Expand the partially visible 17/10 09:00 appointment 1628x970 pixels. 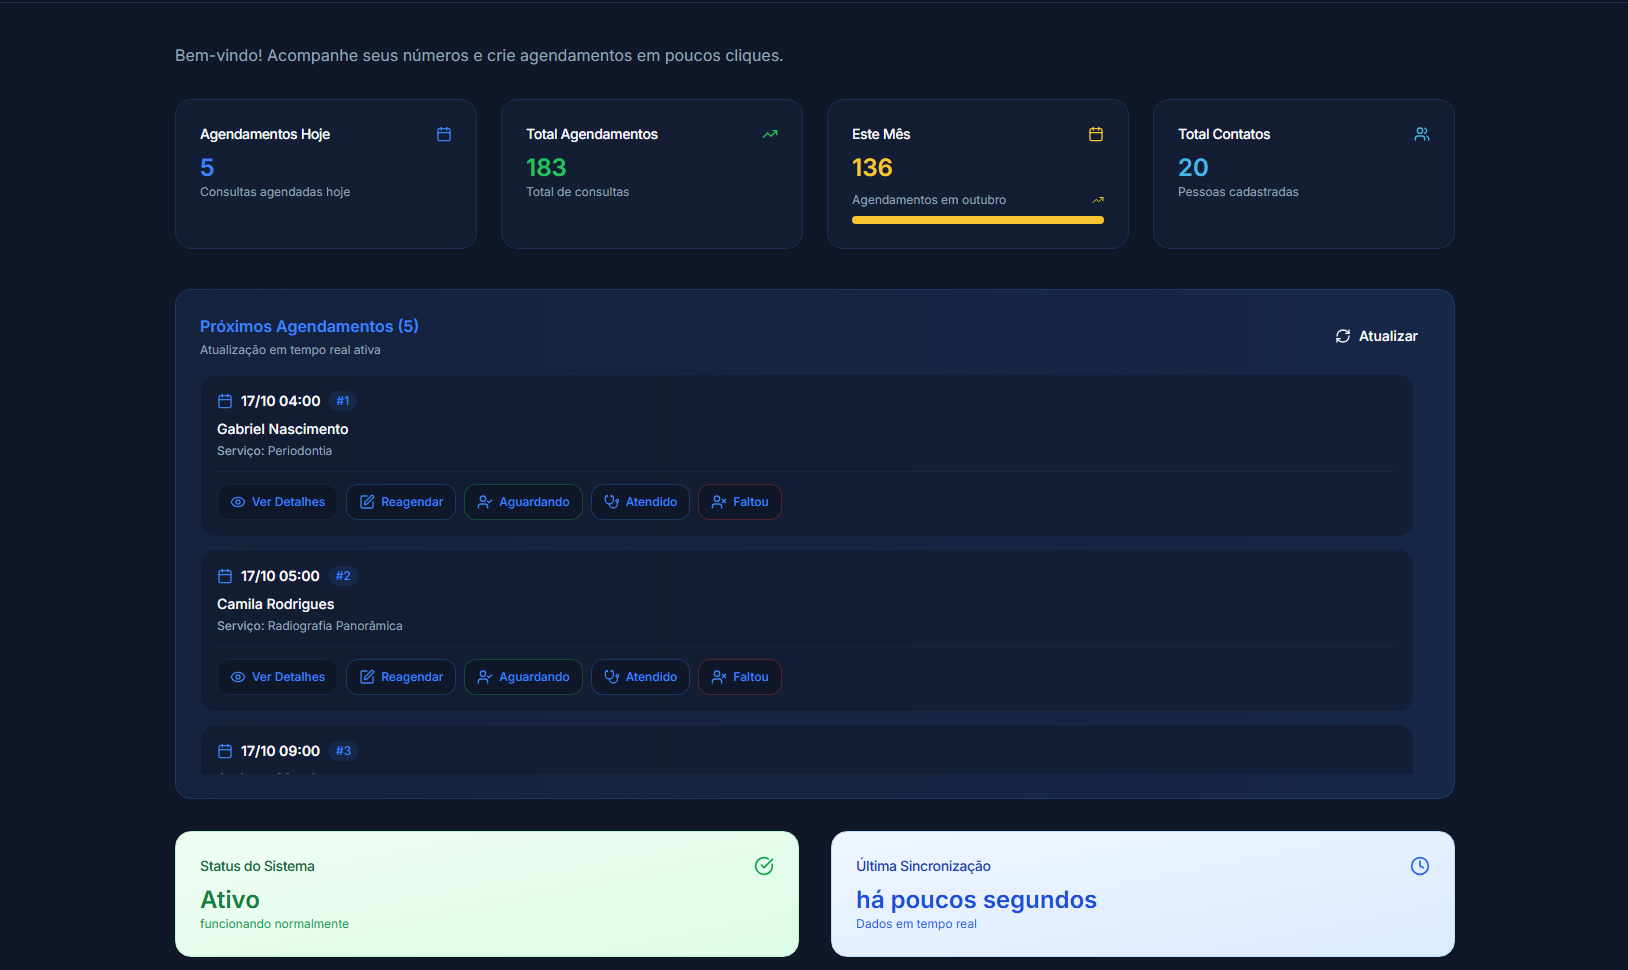click(280, 752)
